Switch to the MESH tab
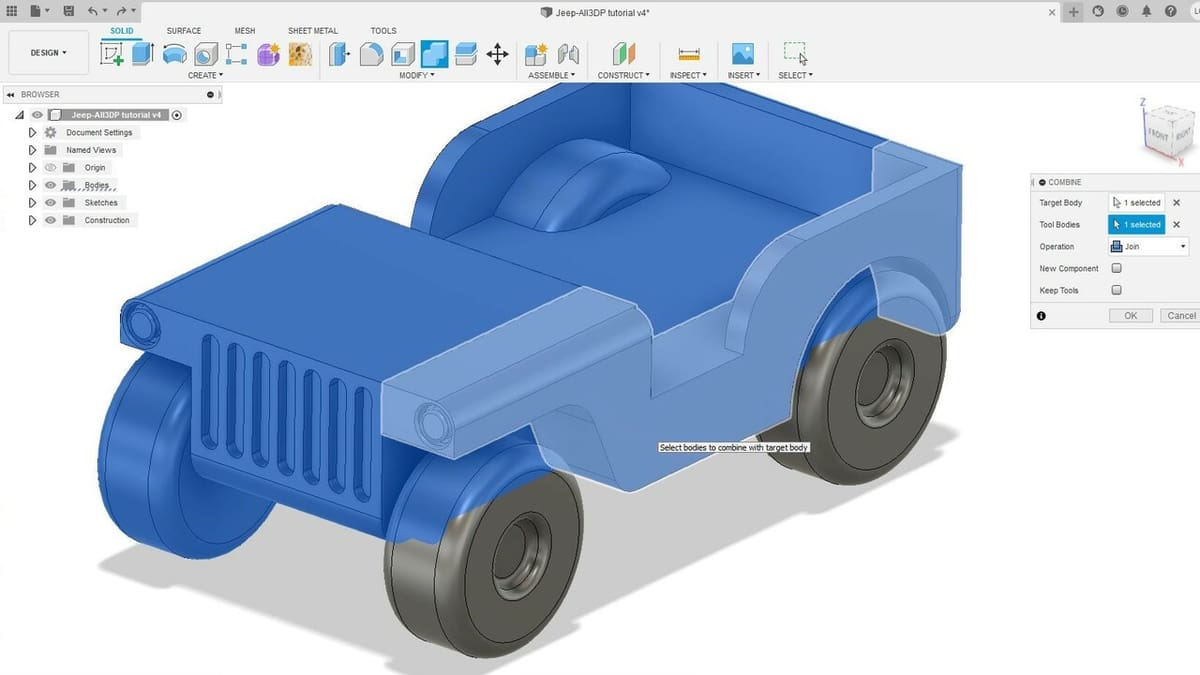1200x675 pixels. [x=245, y=31]
